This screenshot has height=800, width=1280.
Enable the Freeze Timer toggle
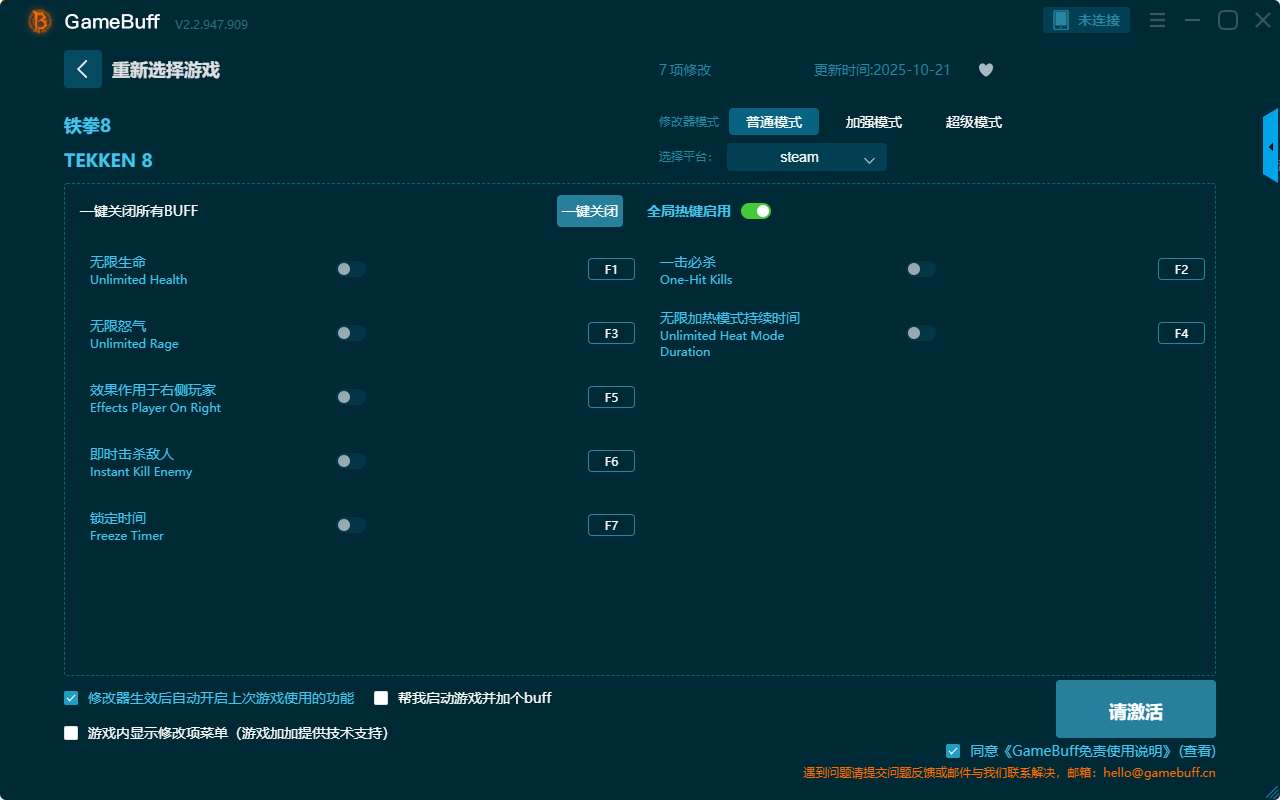(351, 525)
